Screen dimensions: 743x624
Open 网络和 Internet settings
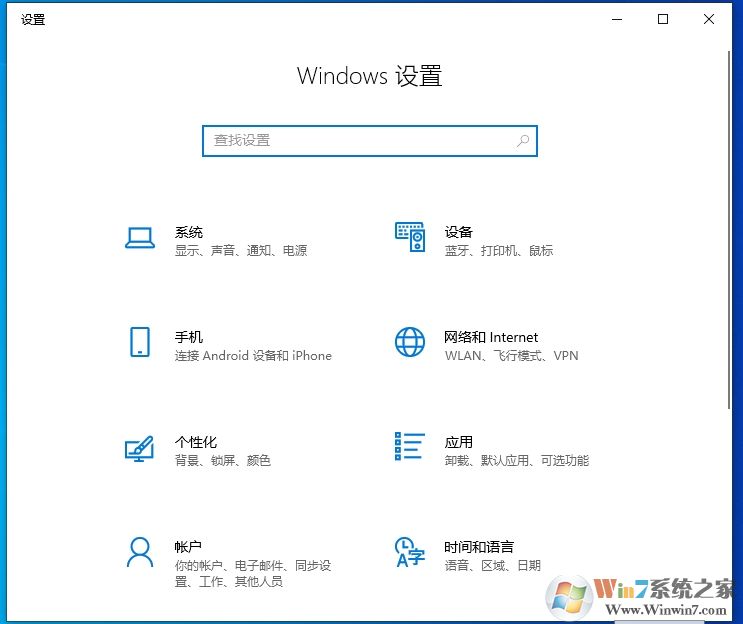[491, 337]
